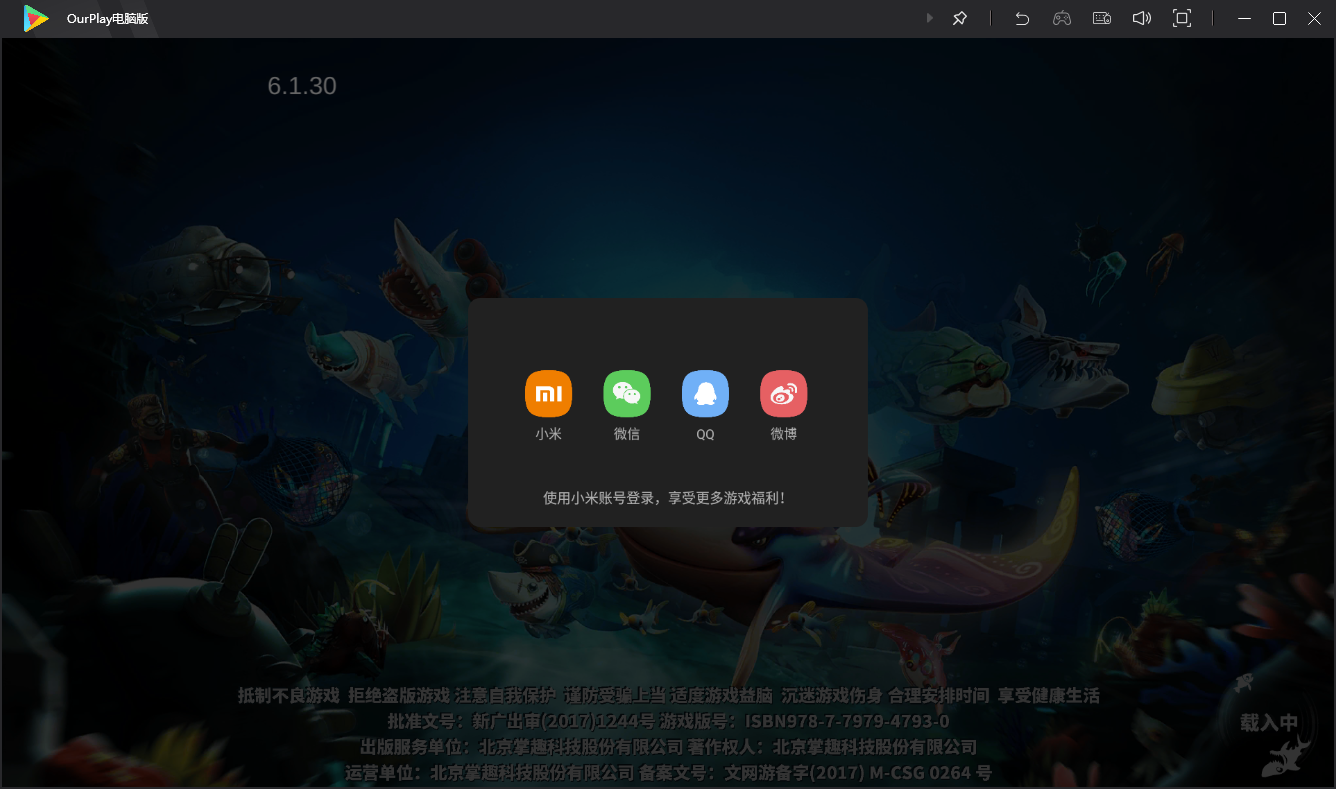Click the 运营单位 operator line

tap(668, 773)
